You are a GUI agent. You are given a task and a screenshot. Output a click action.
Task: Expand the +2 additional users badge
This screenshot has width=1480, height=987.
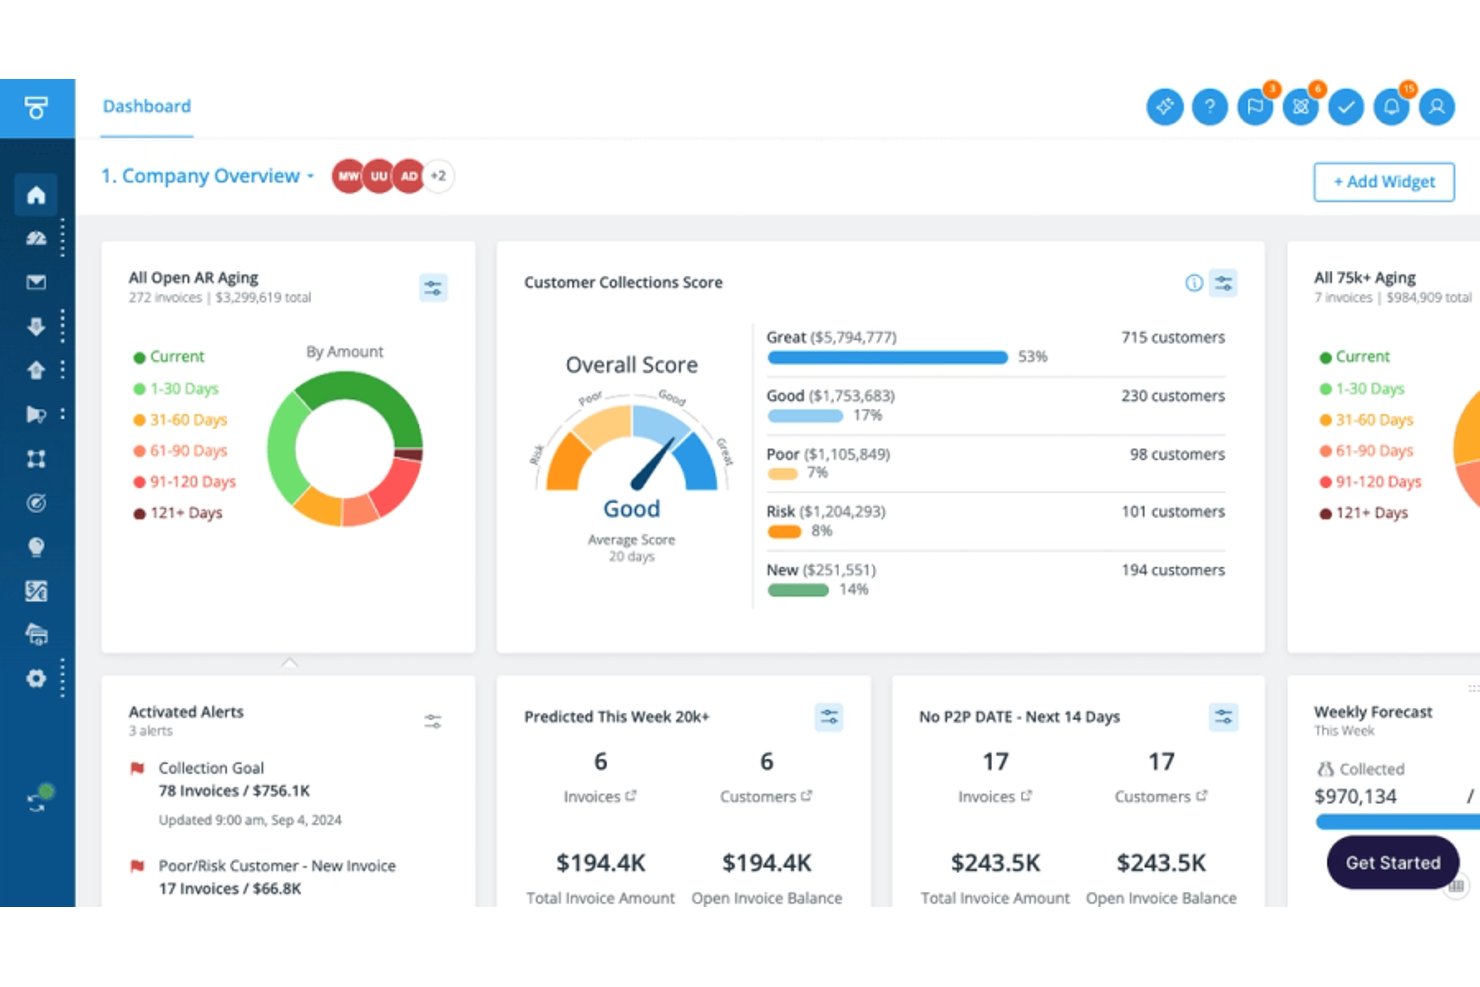[x=438, y=176]
